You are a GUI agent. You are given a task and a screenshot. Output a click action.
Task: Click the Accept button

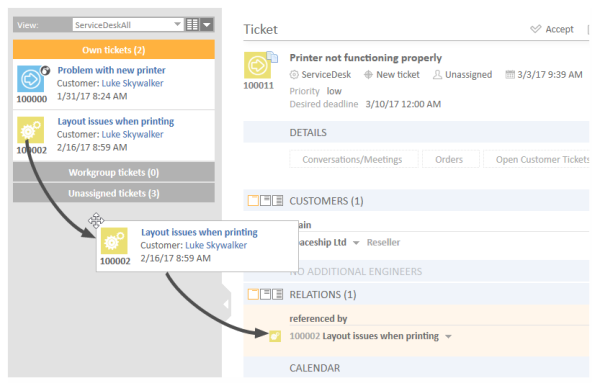[x=552, y=29]
